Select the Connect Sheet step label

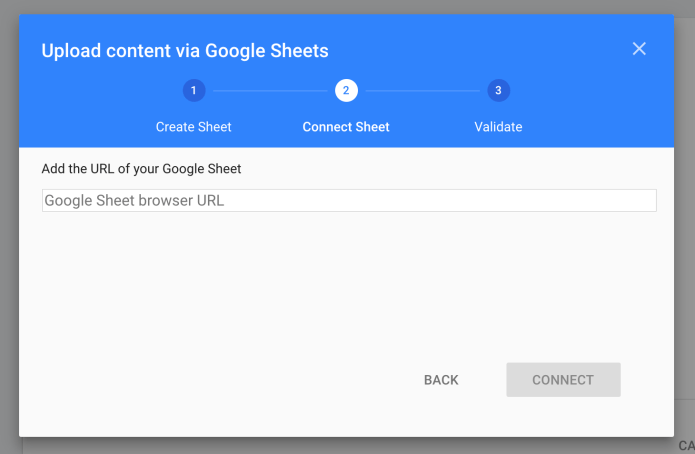pos(346,127)
